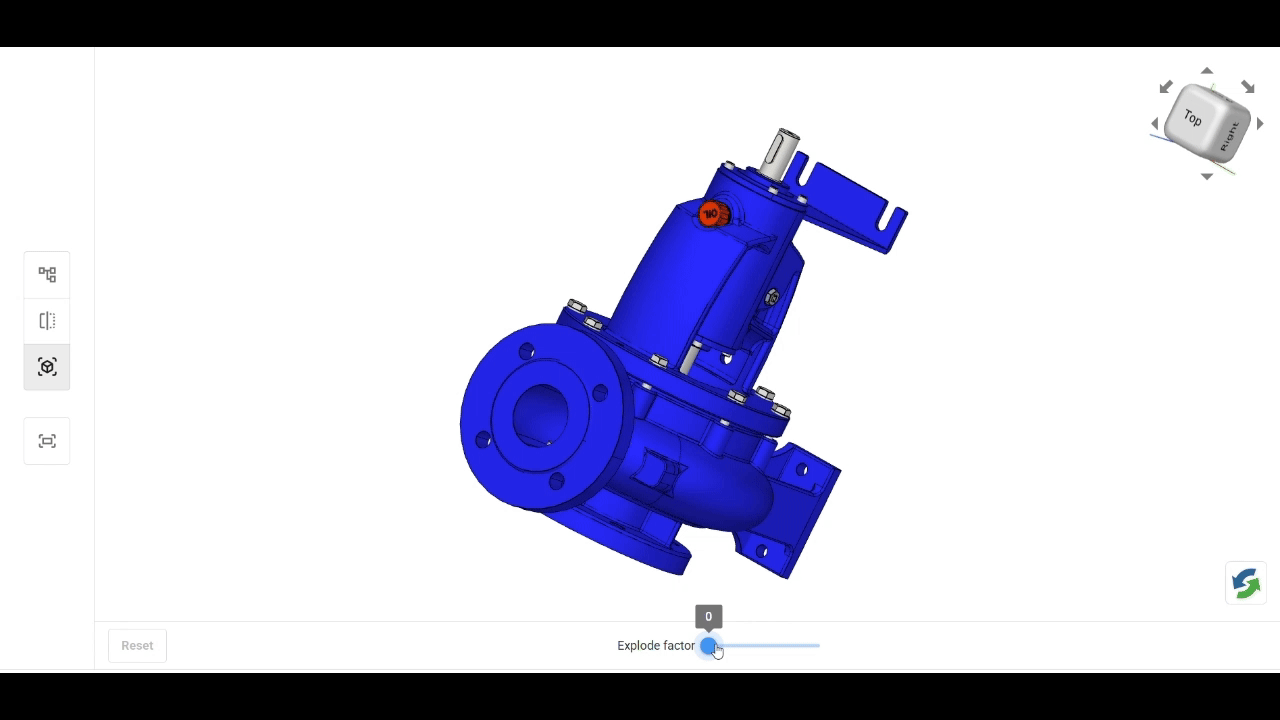Select the orange plug on the pump
The height and width of the screenshot is (720, 1280).
pos(711,214)
